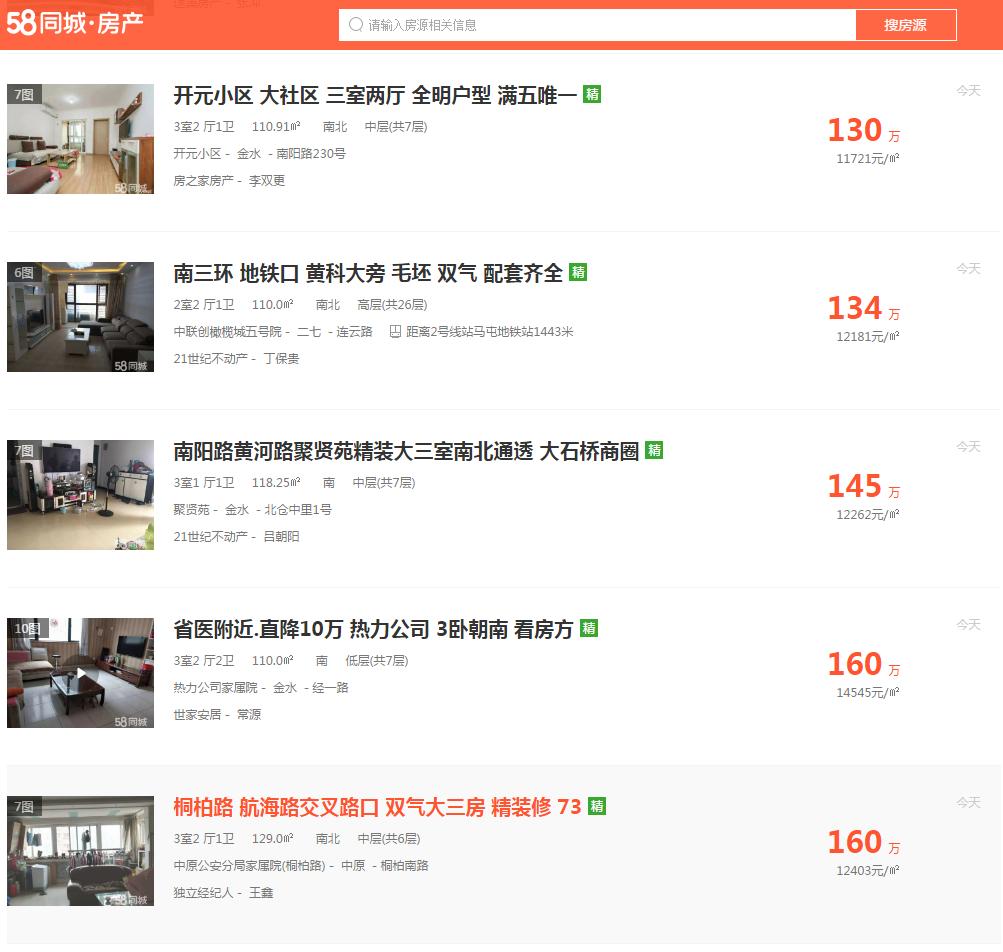Open listing 桐柏路 航海路交叉路口

point(377,807)
